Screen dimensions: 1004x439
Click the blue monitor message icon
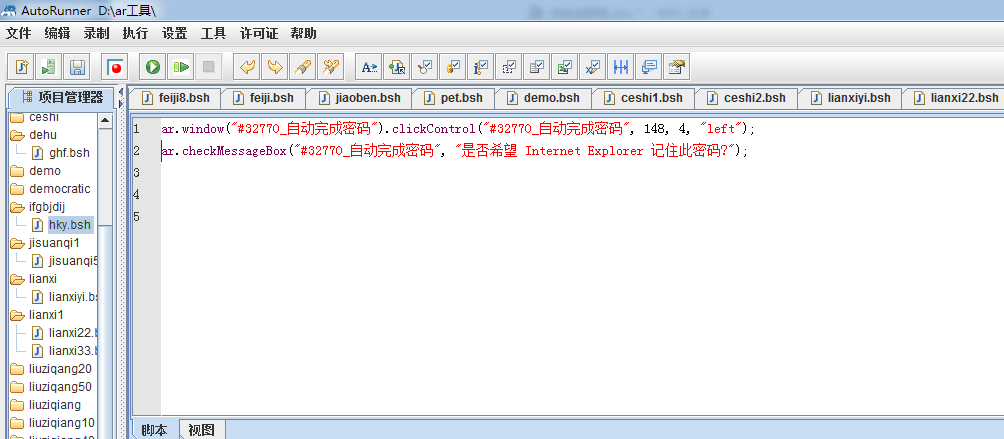[649, 66]
